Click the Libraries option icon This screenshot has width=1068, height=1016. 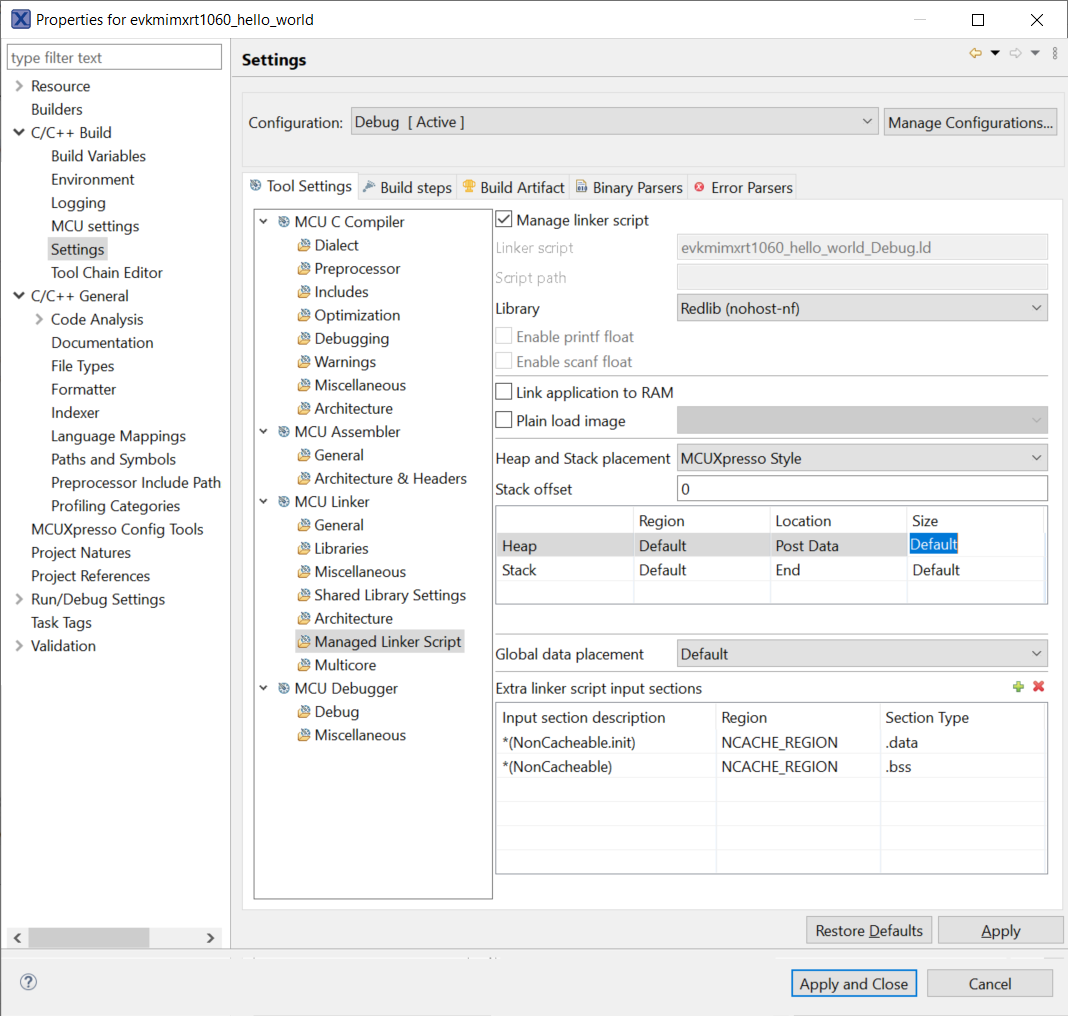304,548
